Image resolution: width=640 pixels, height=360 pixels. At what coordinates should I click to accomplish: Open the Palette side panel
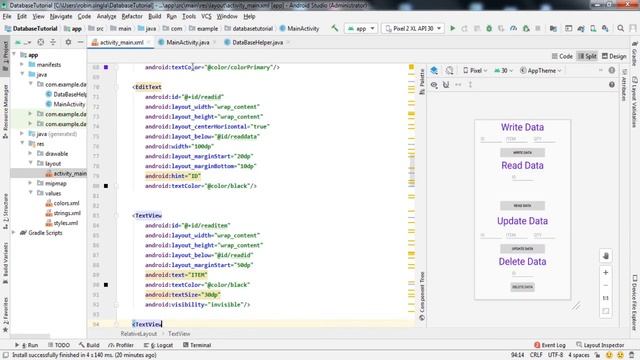click(422, 81)
